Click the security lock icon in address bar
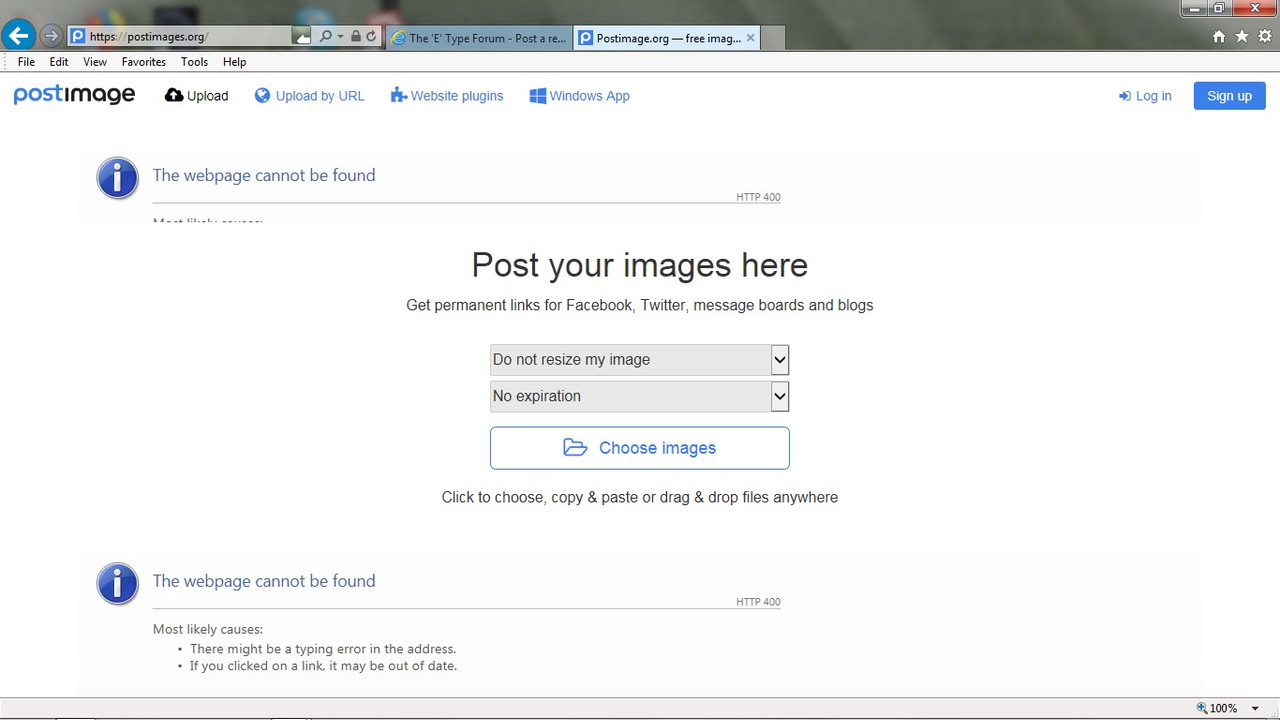The image size is (1280, 720). (356, 36)
